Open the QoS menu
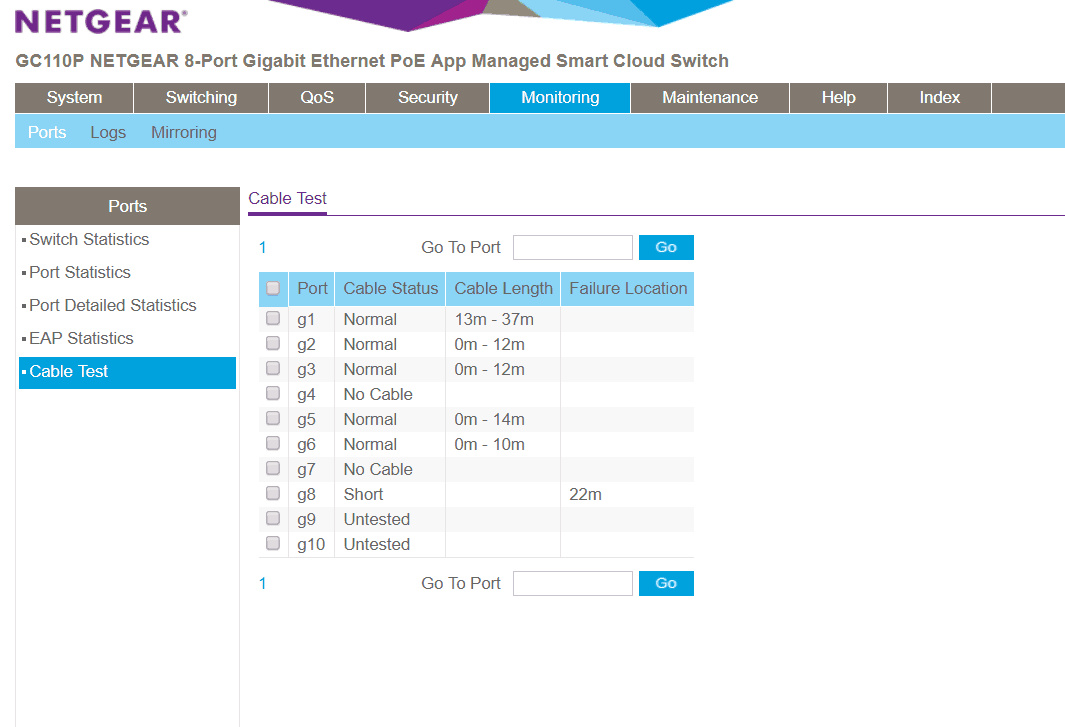Viewport: 1065px width, 727px height. click(x=317, y=98)
